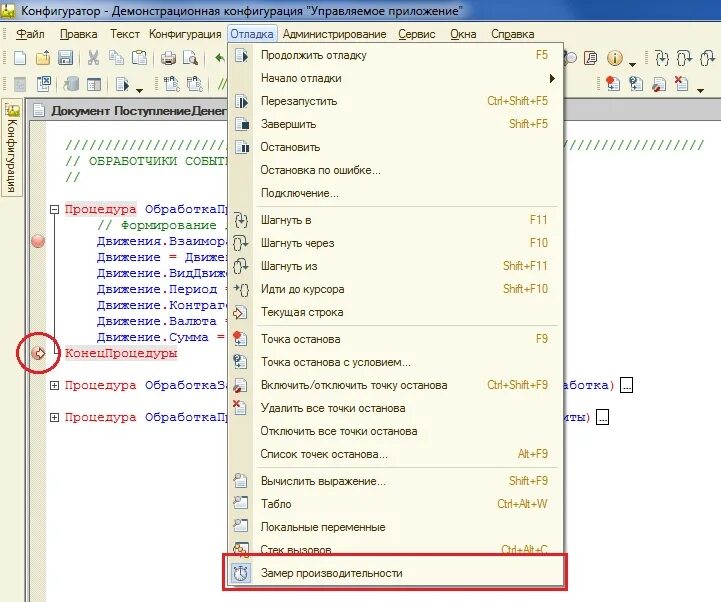721x602 pixels.
Task: Select Список точек останова... entry
Action: pyautogui.click(x=395, y=454)
